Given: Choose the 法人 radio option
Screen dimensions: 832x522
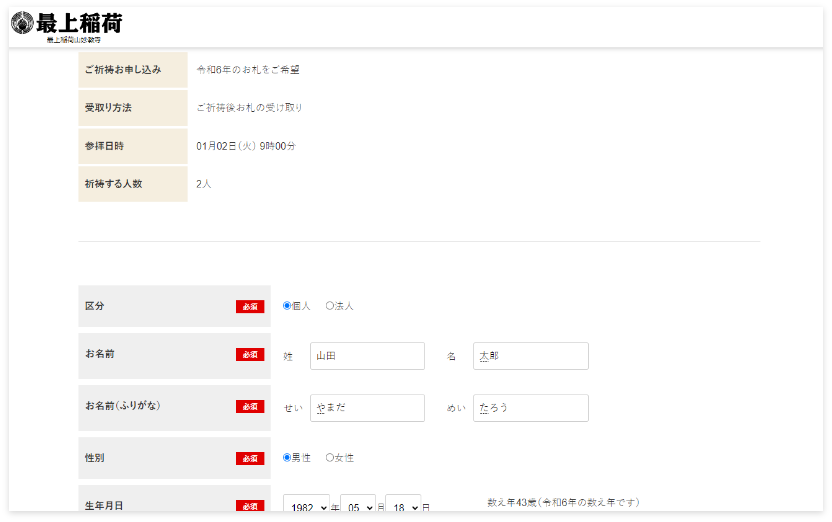Looking at the screenshot, I should tap(330, 306).
